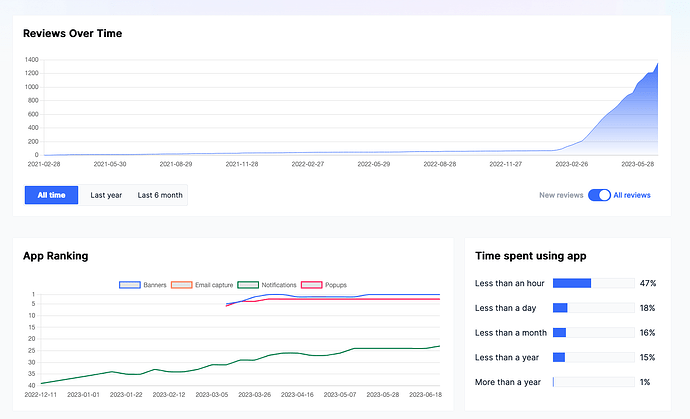690x419 pixels.
Task: Select the All time range button
Action: pos(51,195)
